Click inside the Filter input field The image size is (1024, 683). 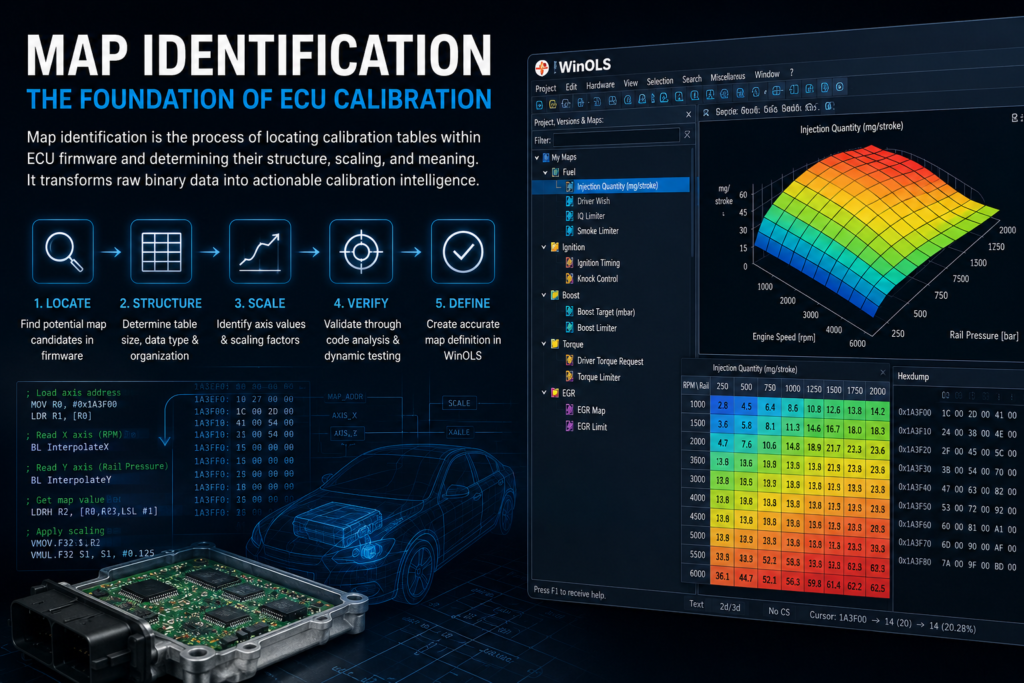616,136
